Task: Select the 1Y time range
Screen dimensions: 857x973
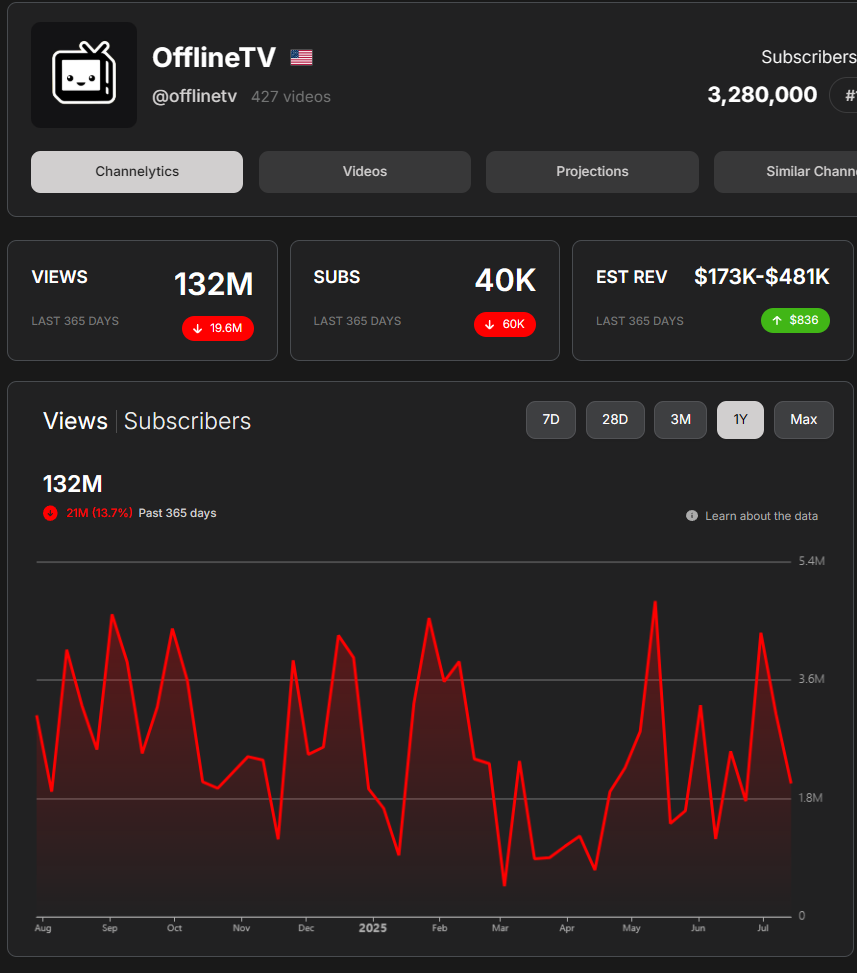Action: click(x=740, y=420)
